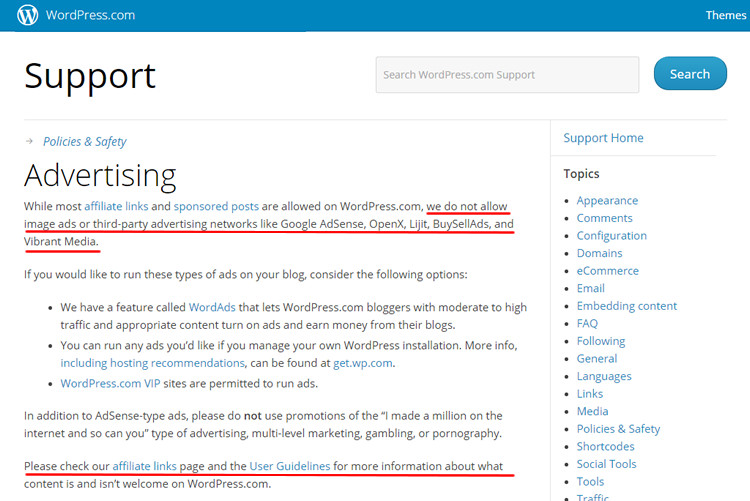
Task: Open the Embedding content topic
Action: tap(627, 306)
